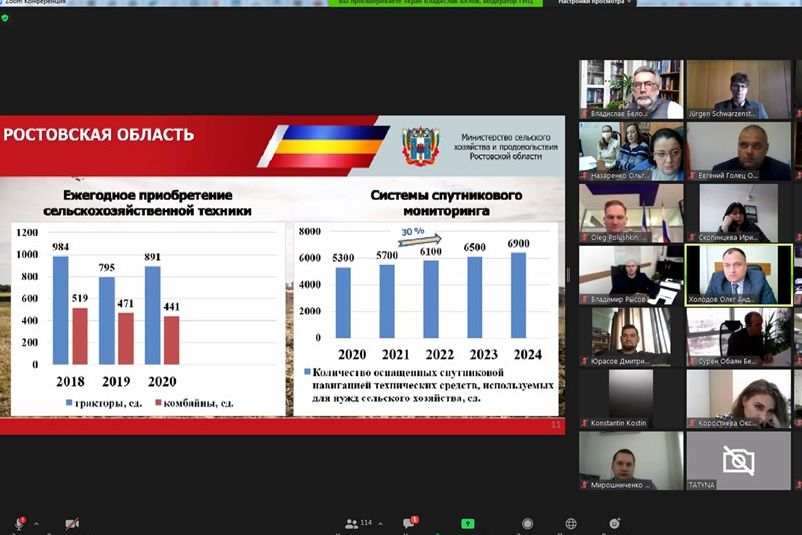Open the interpretation globe icon
Image resolution: width=802 pixels, height=535 pixels.
(571, 523)
